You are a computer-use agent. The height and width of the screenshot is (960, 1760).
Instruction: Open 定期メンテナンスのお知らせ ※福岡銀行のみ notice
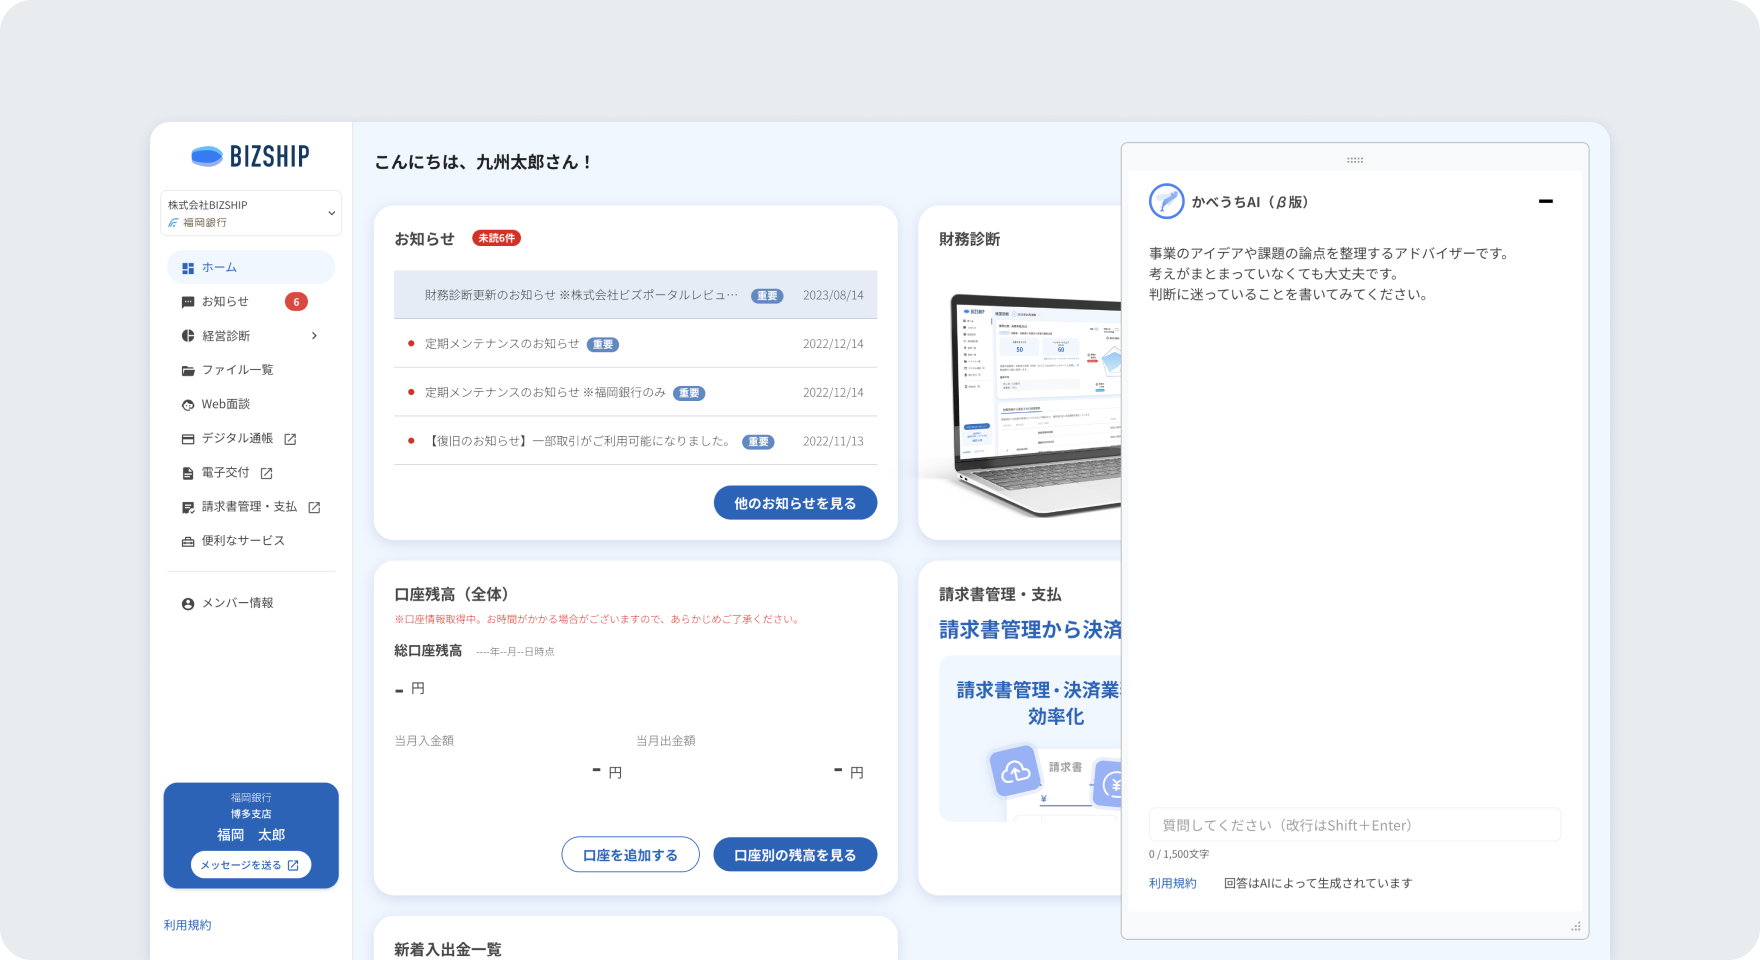(635, 393)
